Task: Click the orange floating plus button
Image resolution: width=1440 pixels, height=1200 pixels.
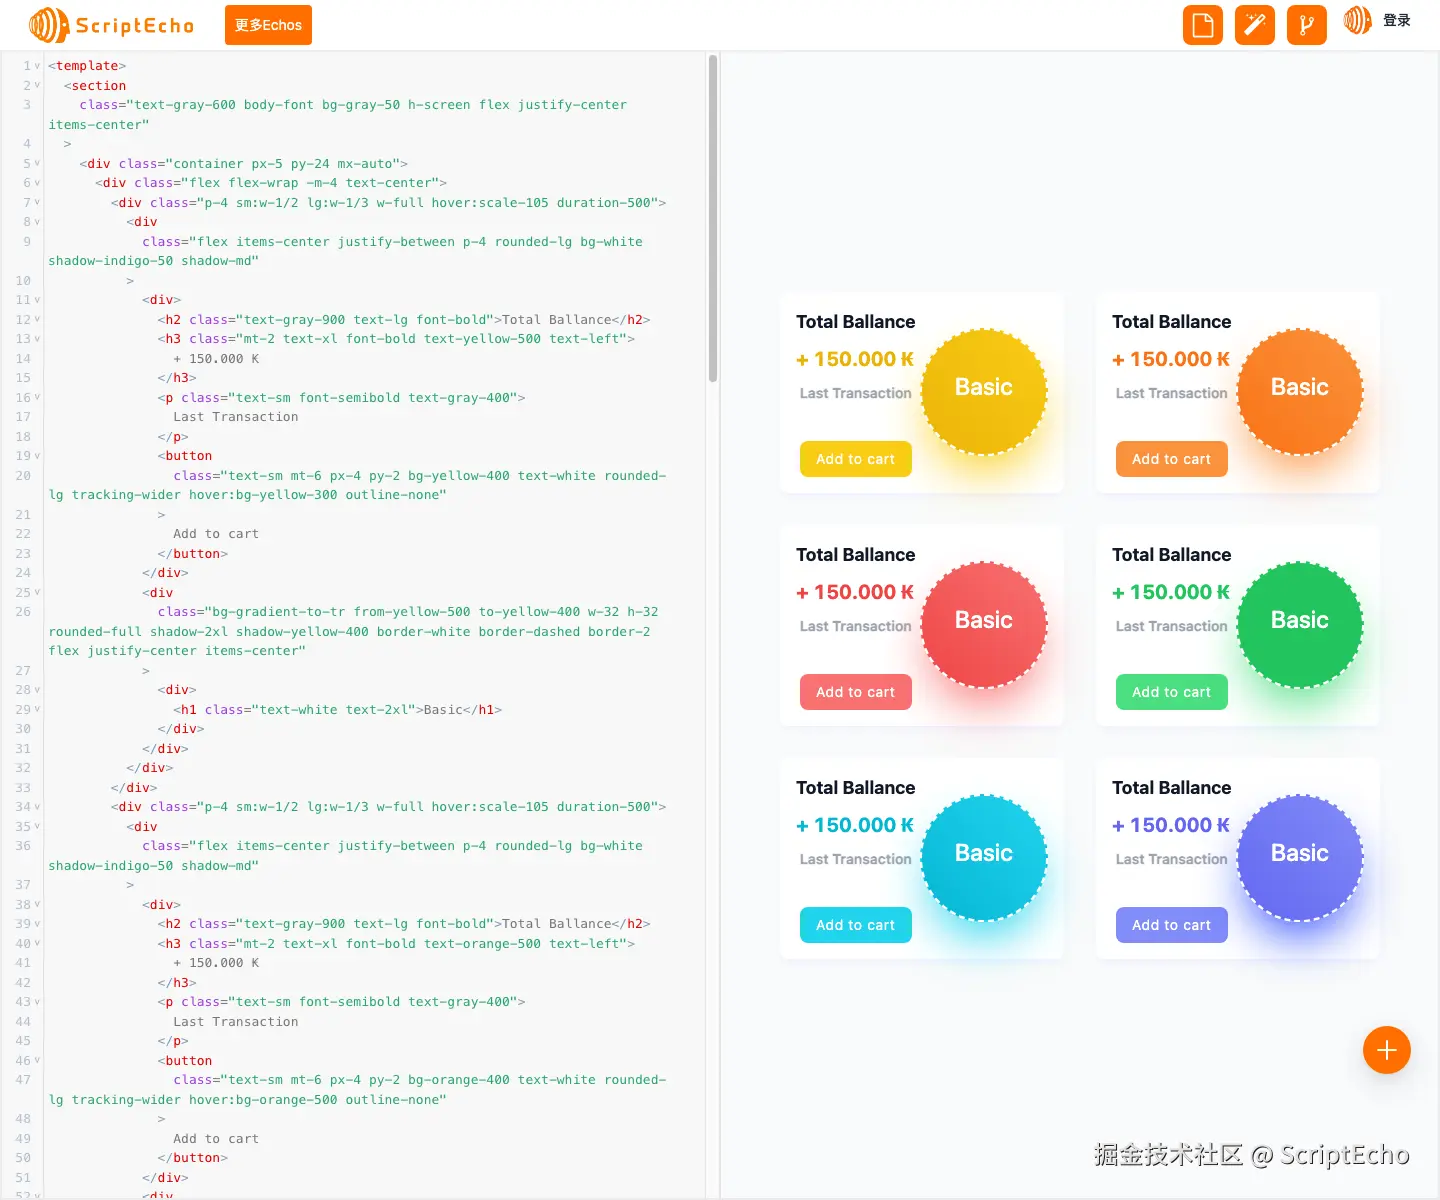Action: point(1387,1050)
